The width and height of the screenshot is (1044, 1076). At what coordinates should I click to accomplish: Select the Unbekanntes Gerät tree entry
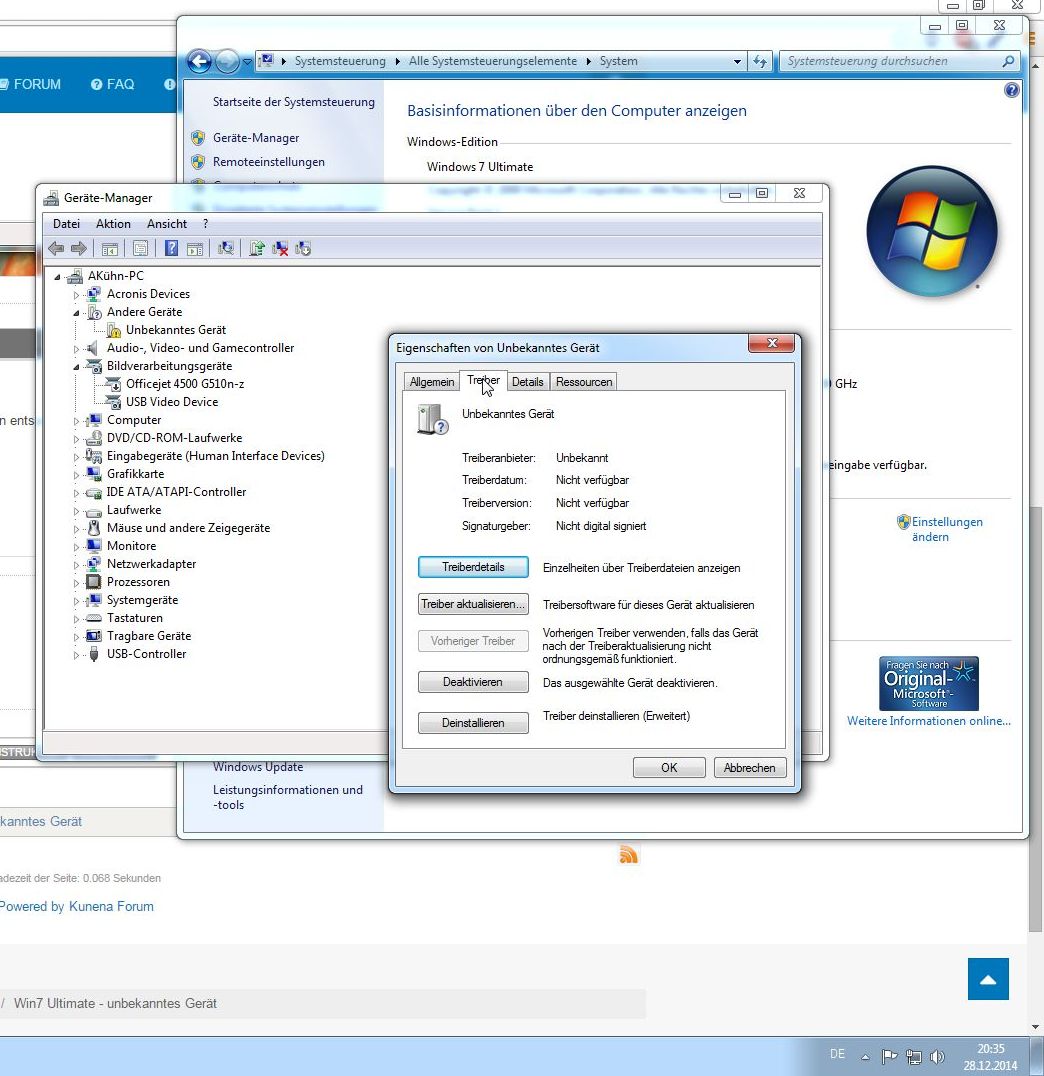176,330
